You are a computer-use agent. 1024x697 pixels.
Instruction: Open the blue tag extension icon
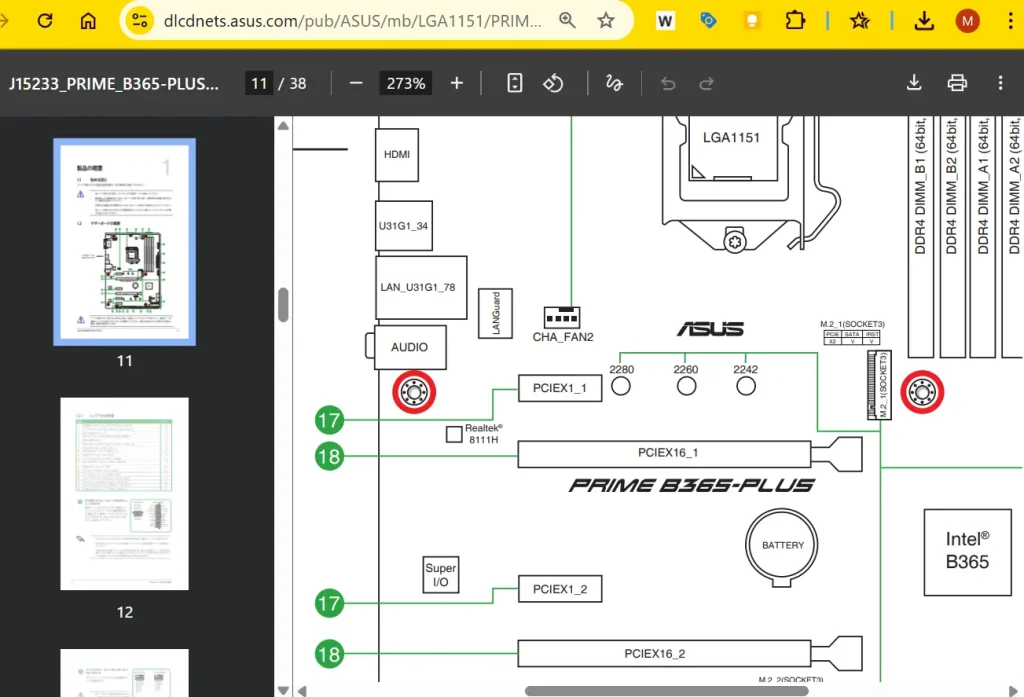[708, 21]
